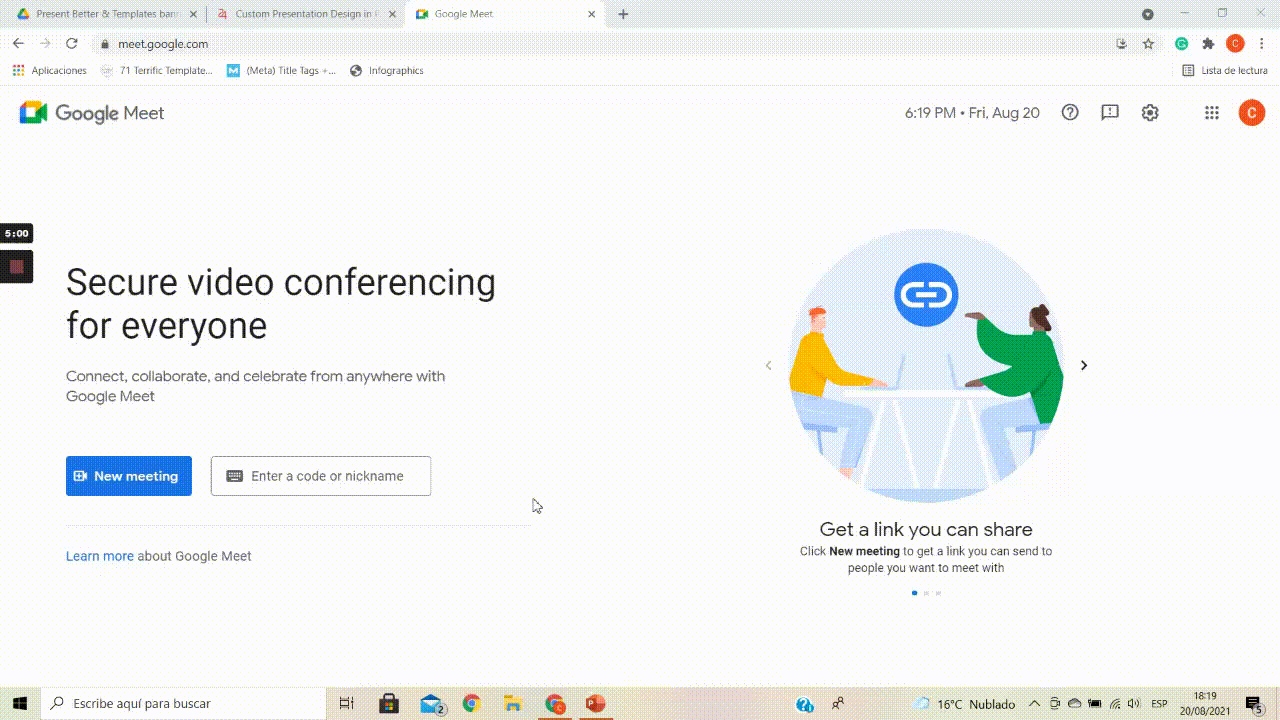Go forward in browser history
Viewport: 1280px width, 720px height.
(45, 43)
